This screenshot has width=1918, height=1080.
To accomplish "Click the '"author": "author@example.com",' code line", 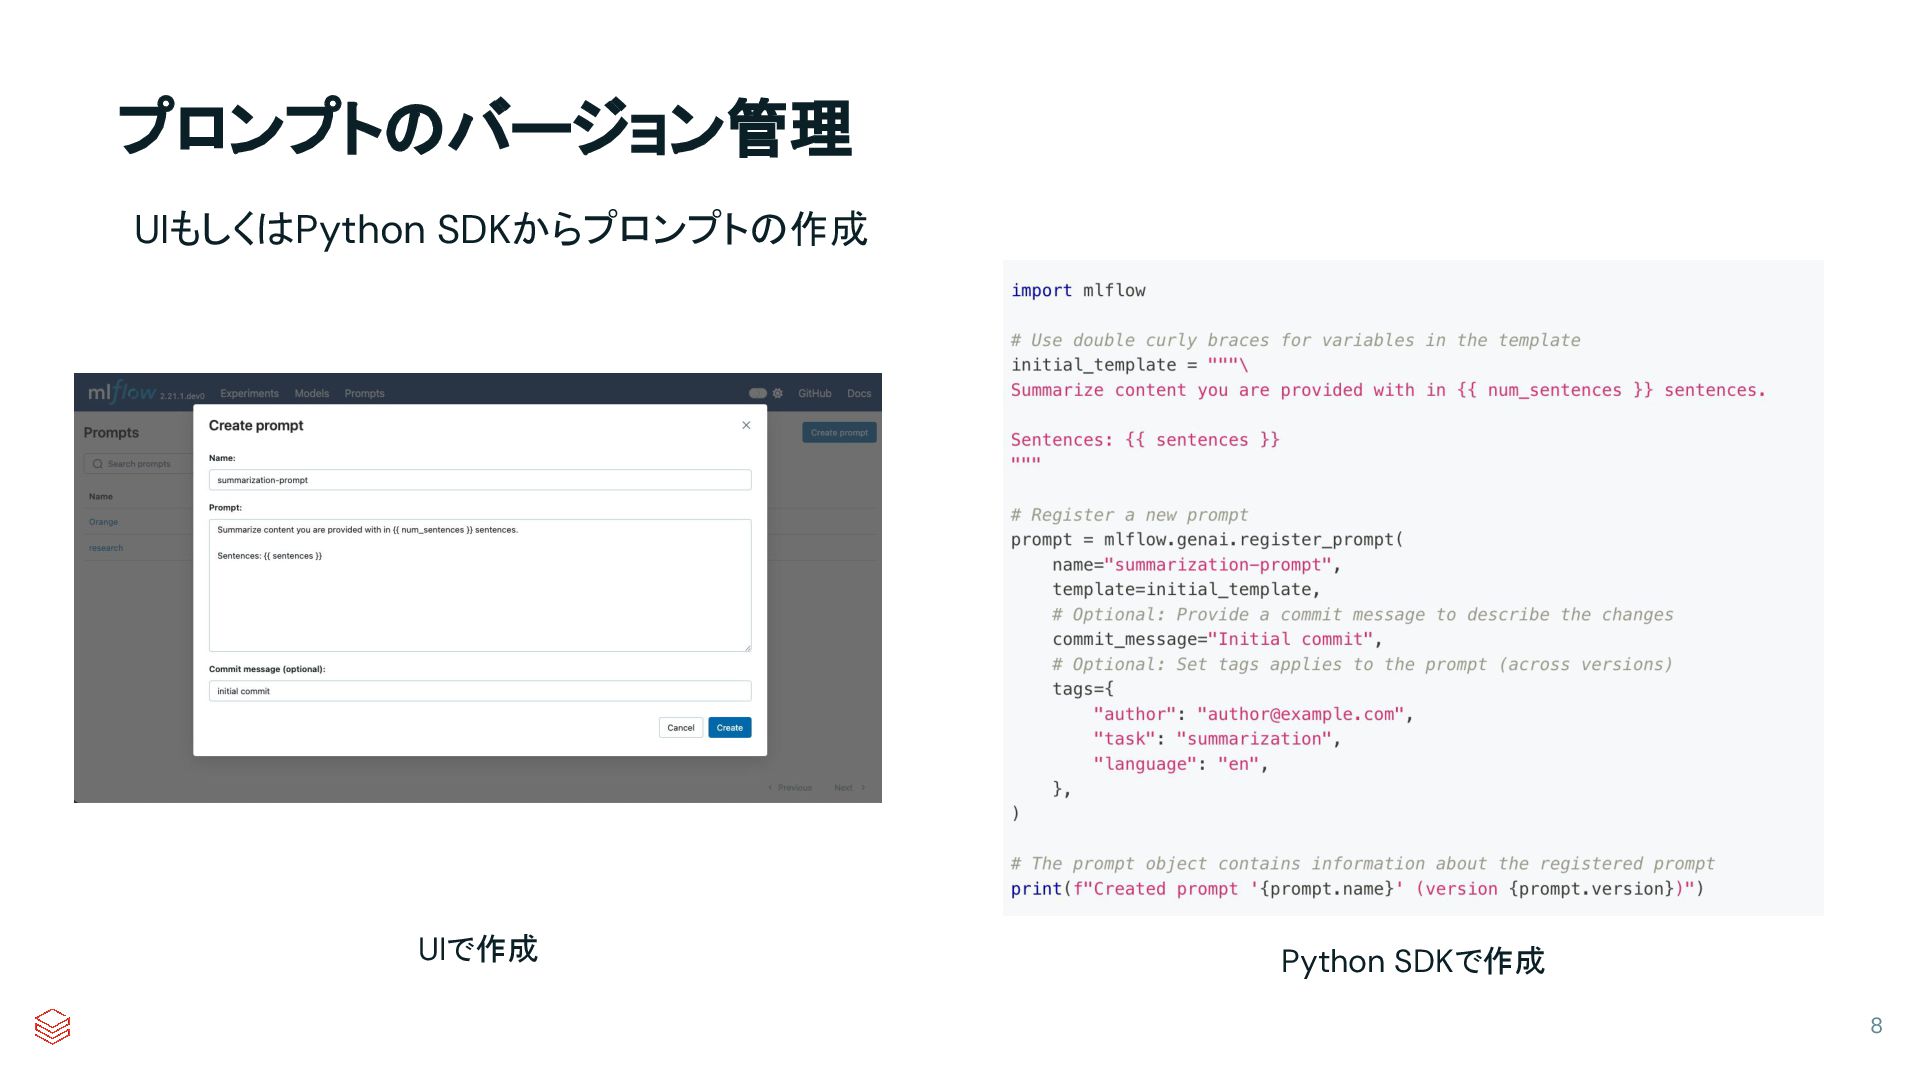I will coord(1253,714).
